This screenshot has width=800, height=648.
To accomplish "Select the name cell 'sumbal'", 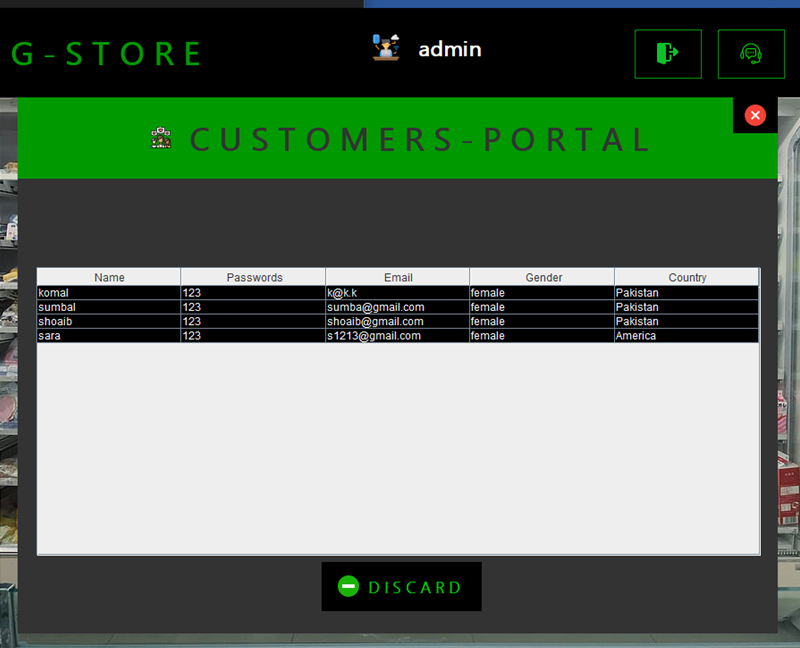I will point(109,307).
